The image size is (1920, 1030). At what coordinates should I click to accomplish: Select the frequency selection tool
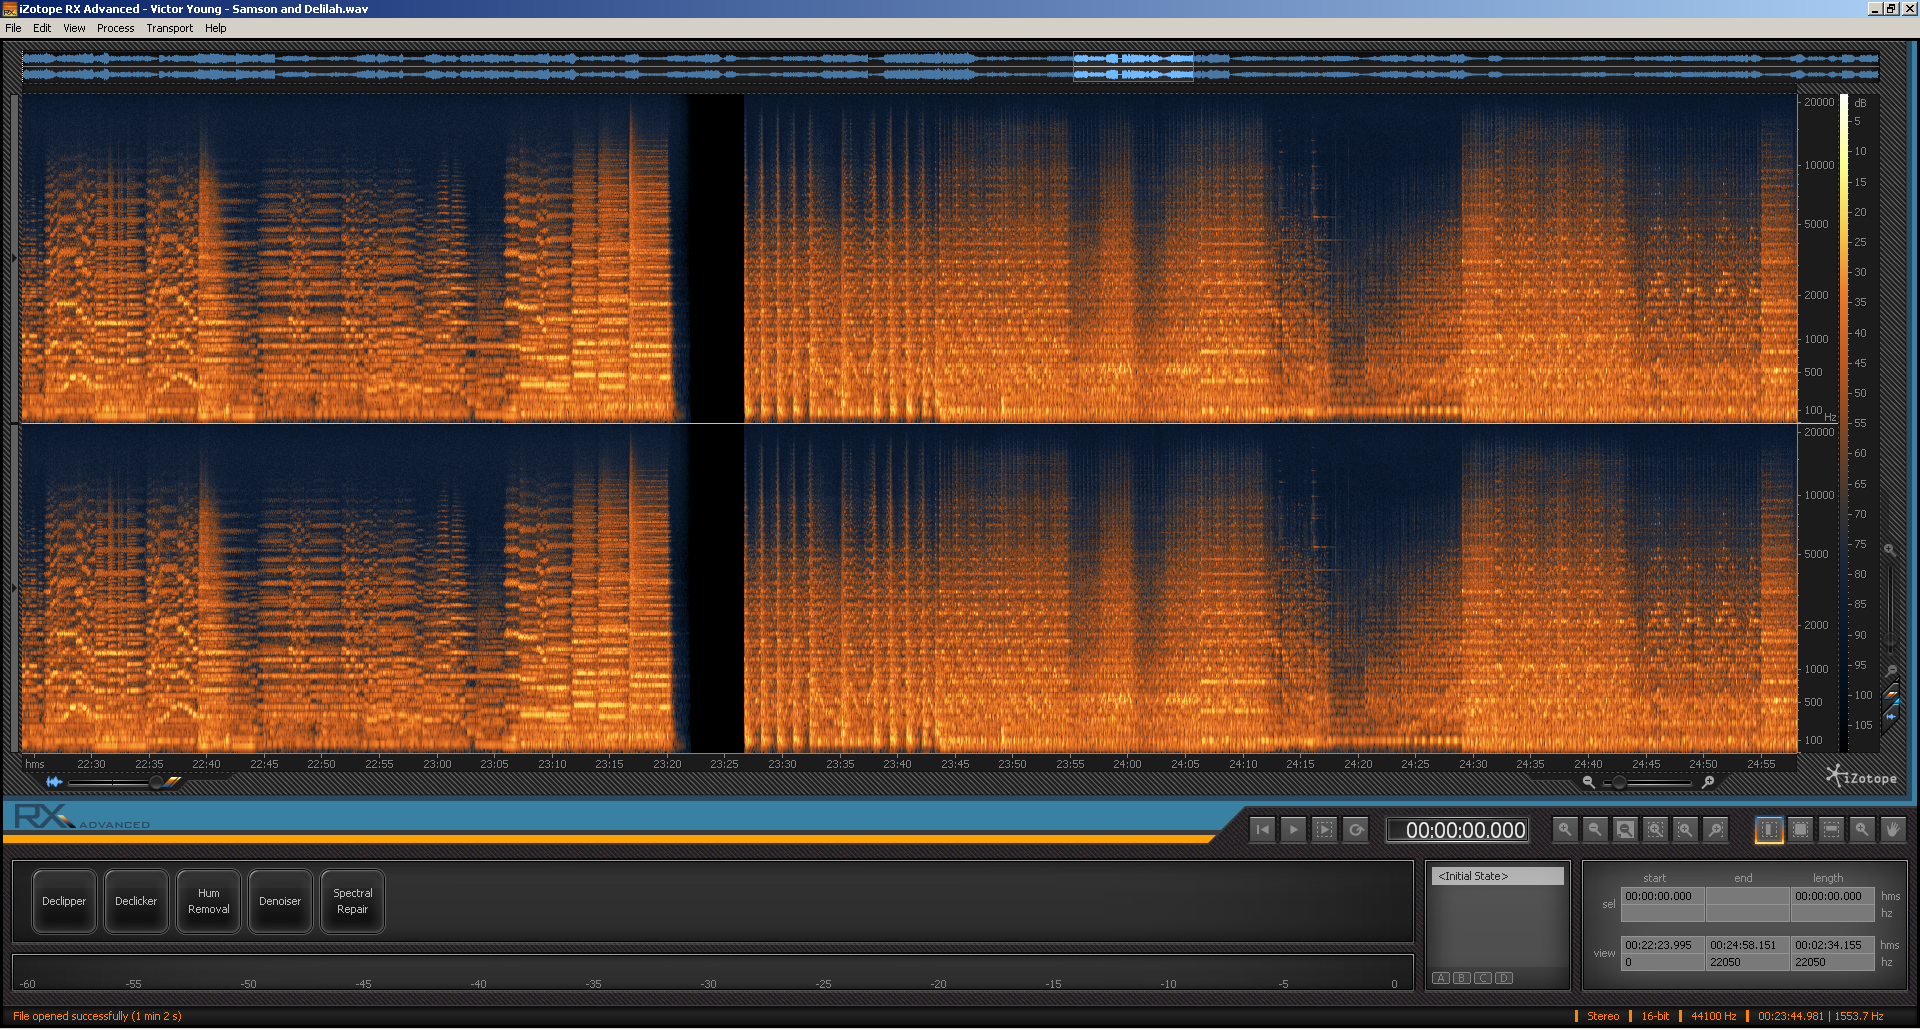(1831, 830)
